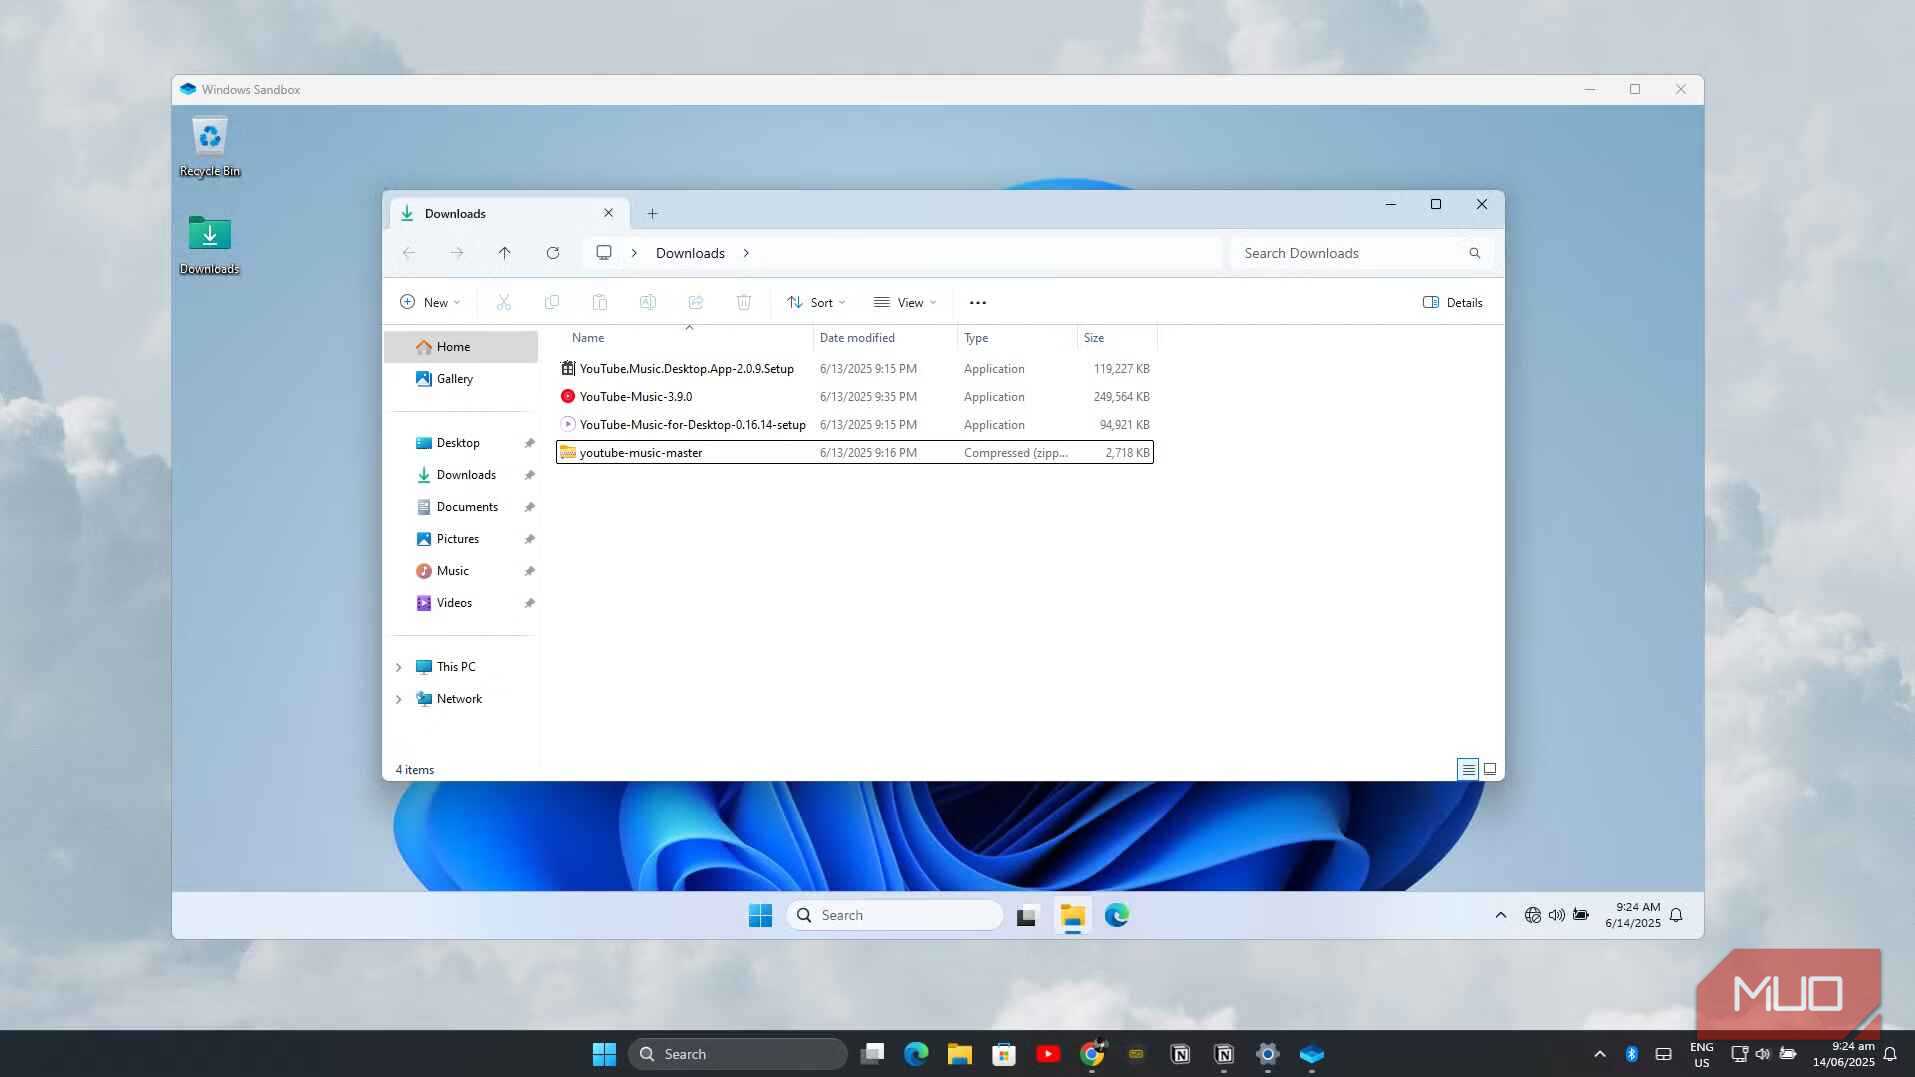
Task: Click Downloads breadcrumb in address bar
Action: tap(690, 253)
